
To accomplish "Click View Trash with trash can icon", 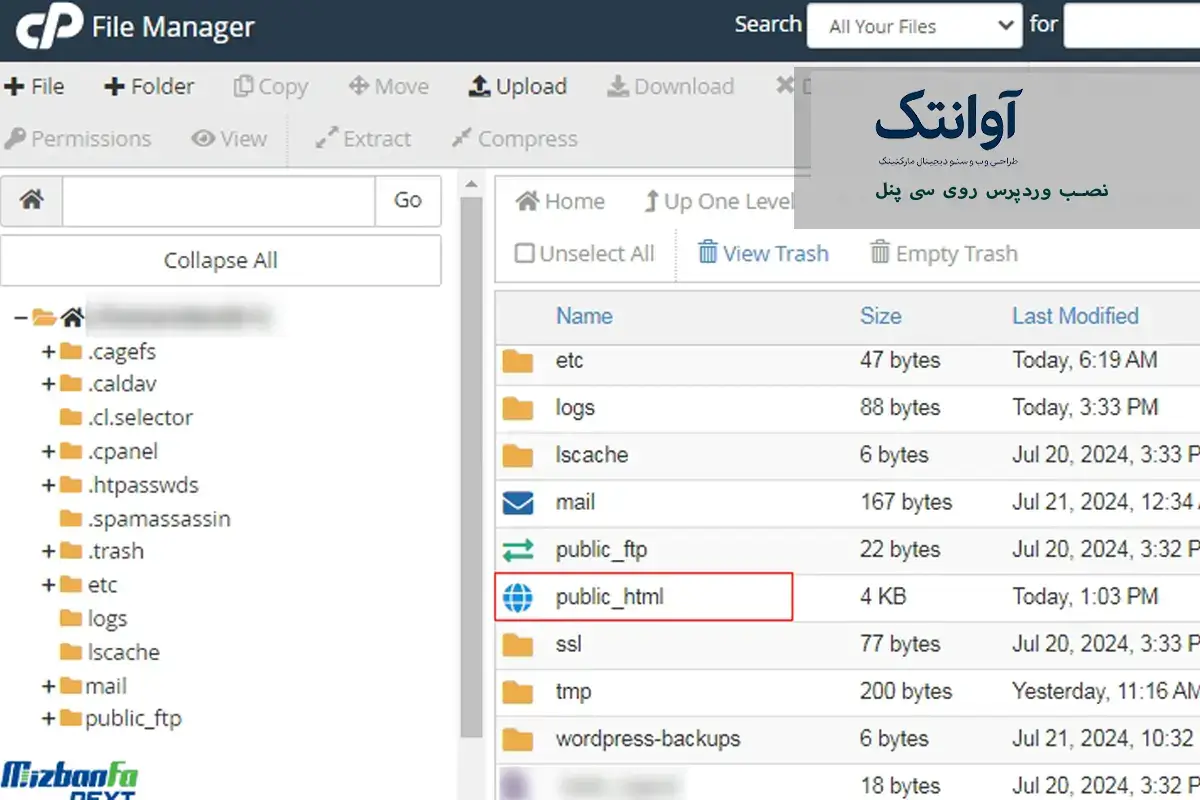I will tap(763, 254).
